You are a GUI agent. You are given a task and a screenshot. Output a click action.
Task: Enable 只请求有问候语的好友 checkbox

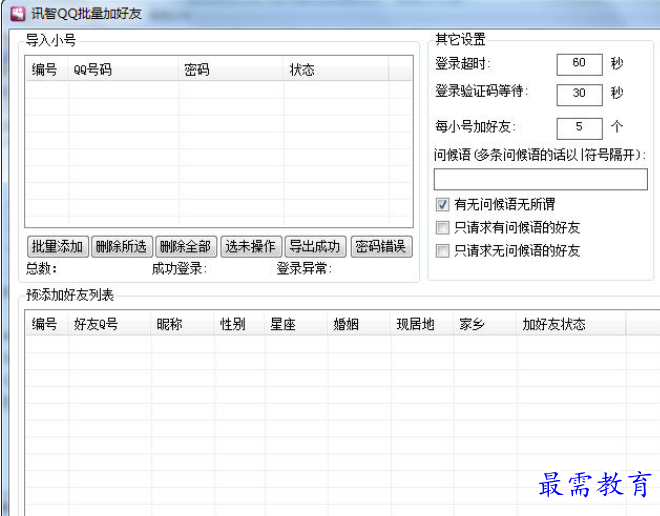coord(442,228)
